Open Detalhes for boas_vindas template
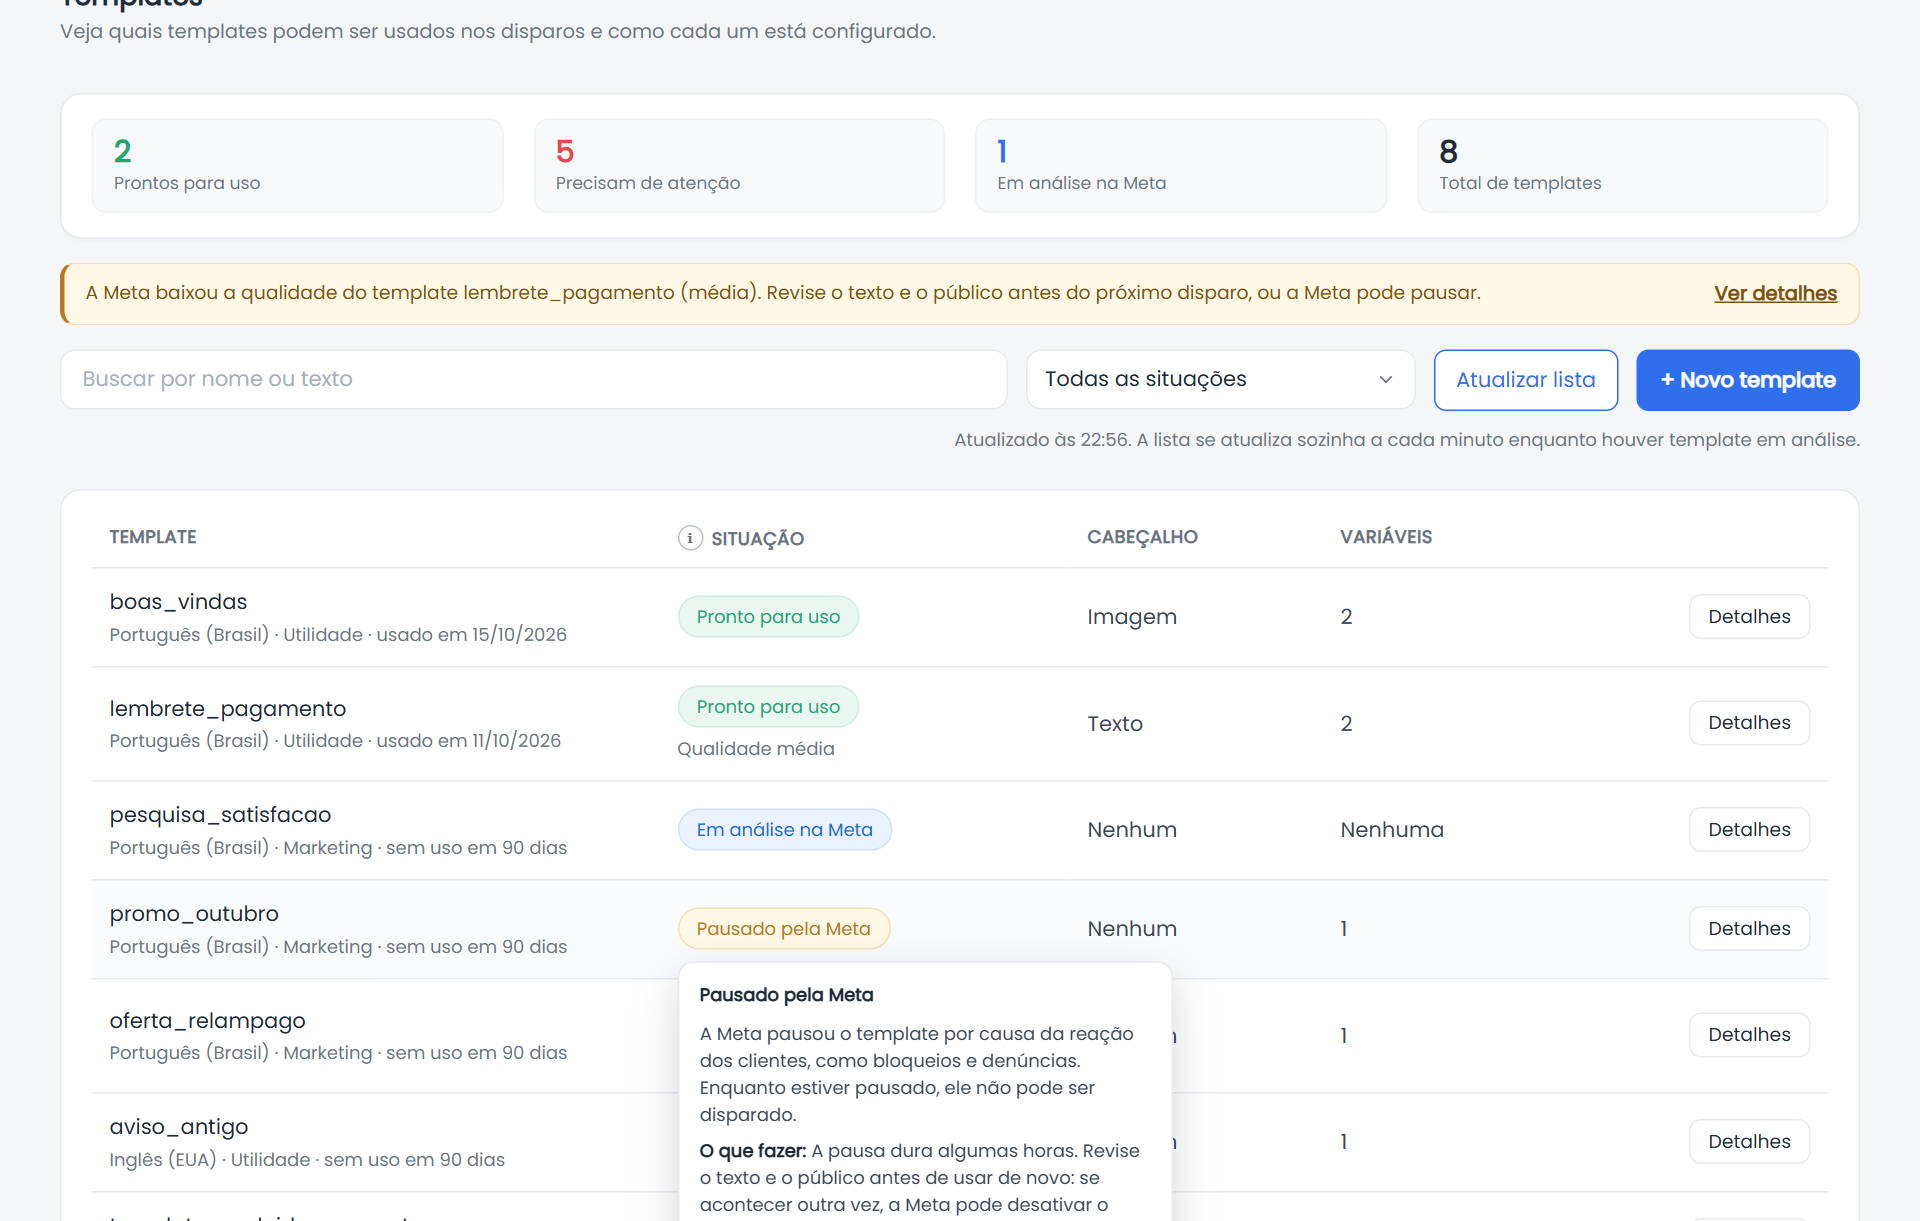The image size is (1920, 1221). pos(1749,616)
